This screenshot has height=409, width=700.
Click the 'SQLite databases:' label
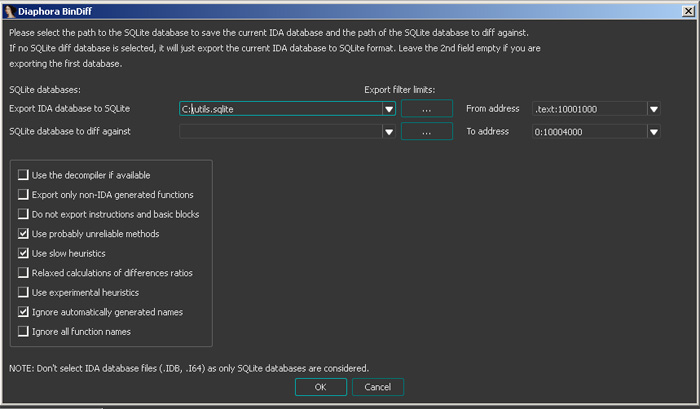point(45,90)
